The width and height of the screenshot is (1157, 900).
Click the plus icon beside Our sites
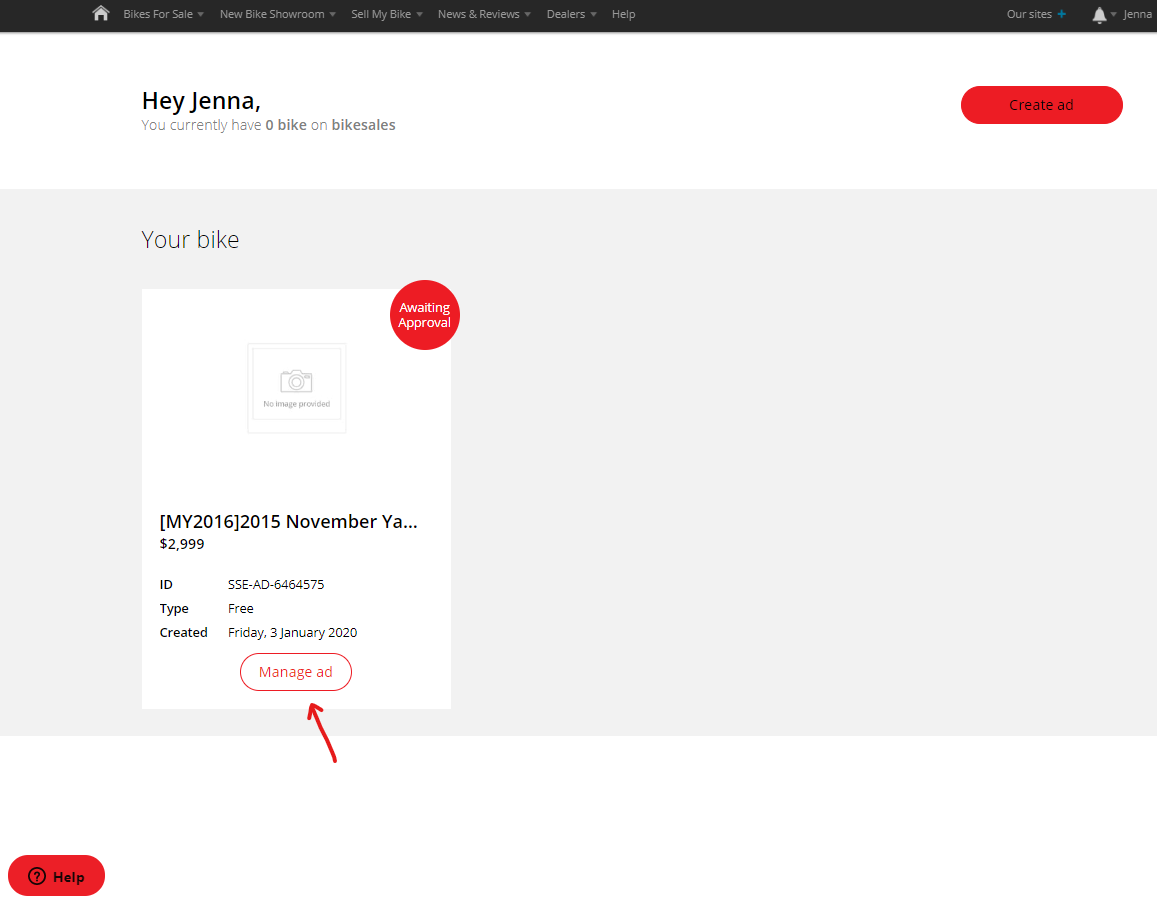pos(1061,14)
